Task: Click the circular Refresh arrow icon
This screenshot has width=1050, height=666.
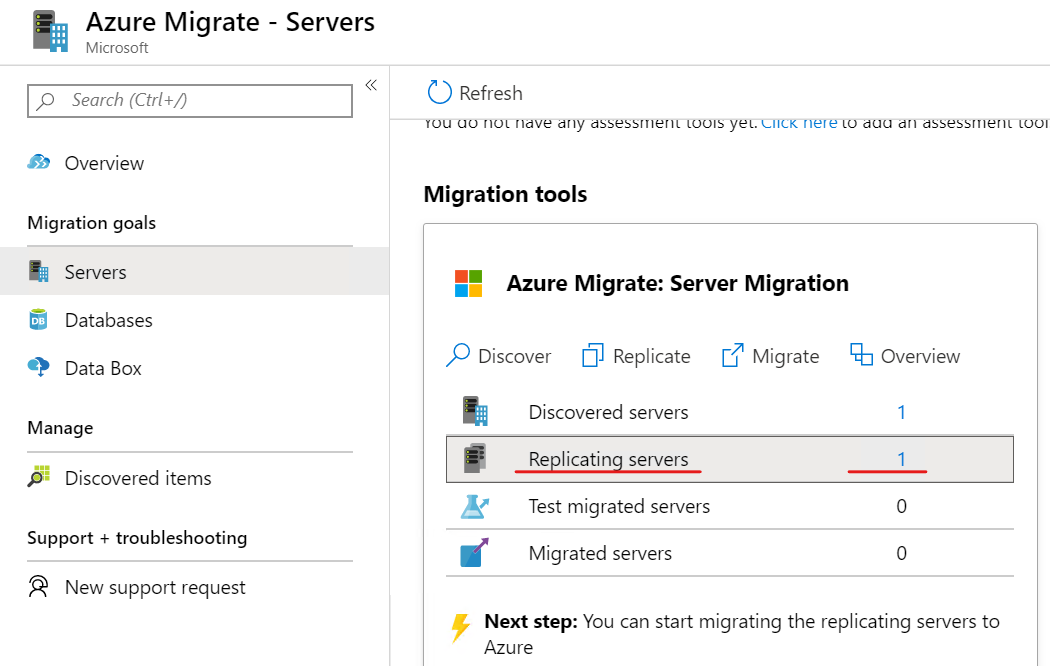Action: (x=440, y=92)
